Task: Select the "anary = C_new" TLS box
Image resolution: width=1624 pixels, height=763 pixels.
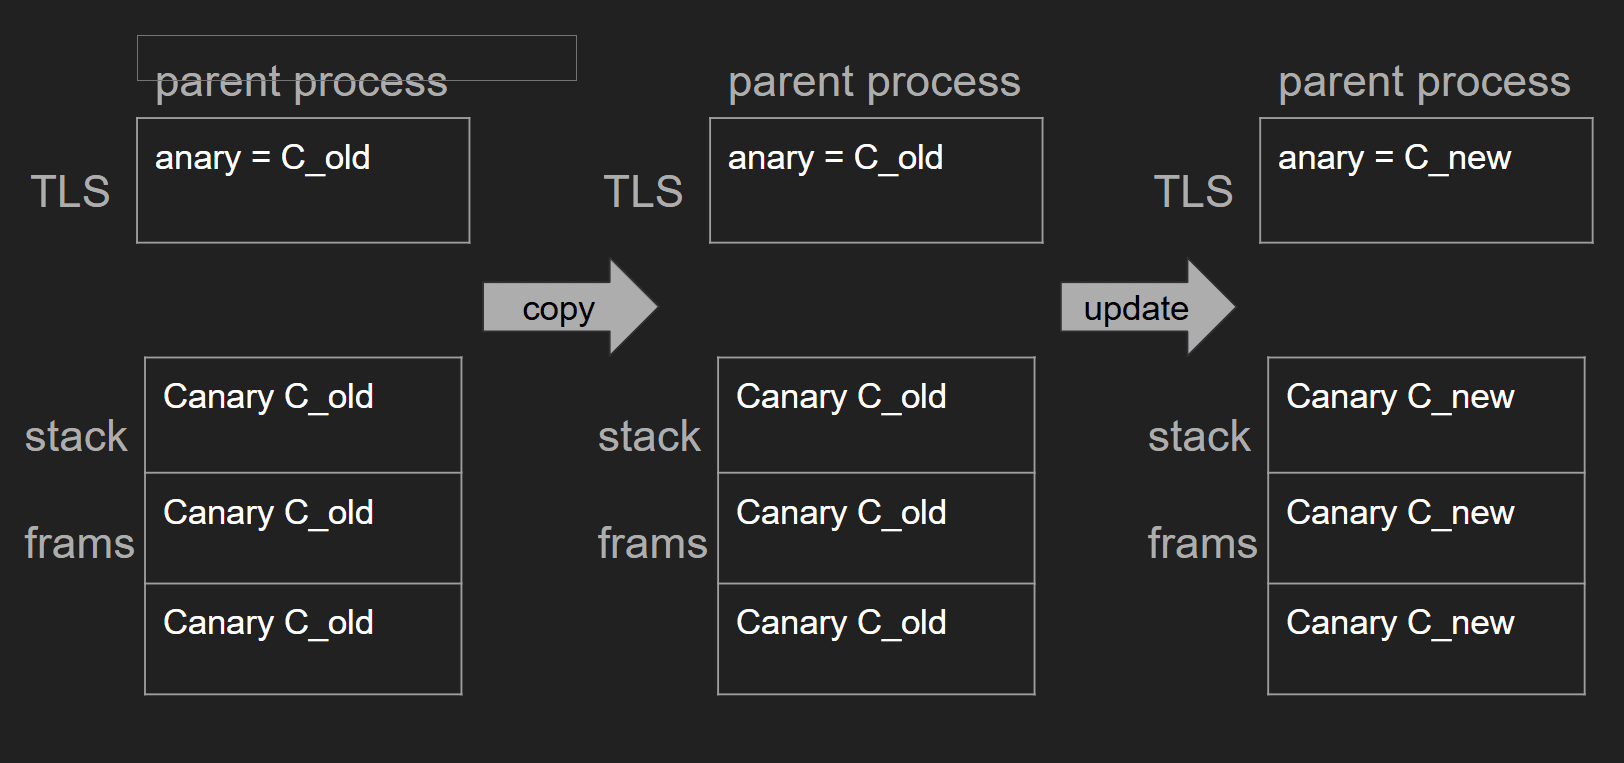Action: click(x=1425, y=181)
